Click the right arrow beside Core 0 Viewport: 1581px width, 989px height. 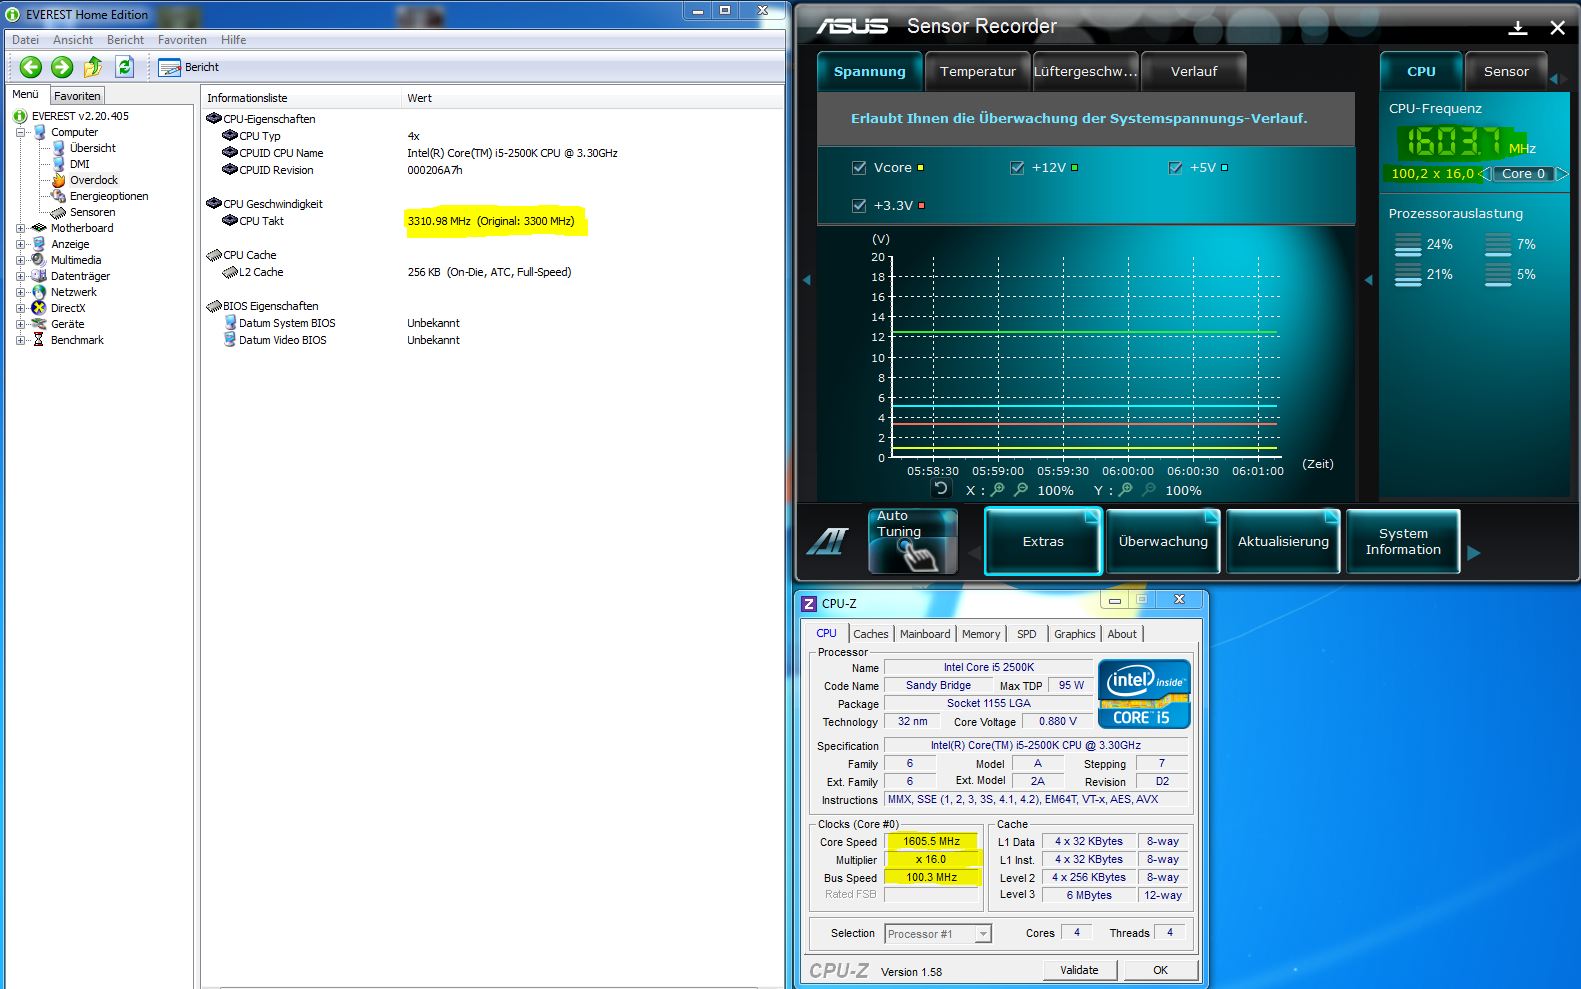(1562, 174)
